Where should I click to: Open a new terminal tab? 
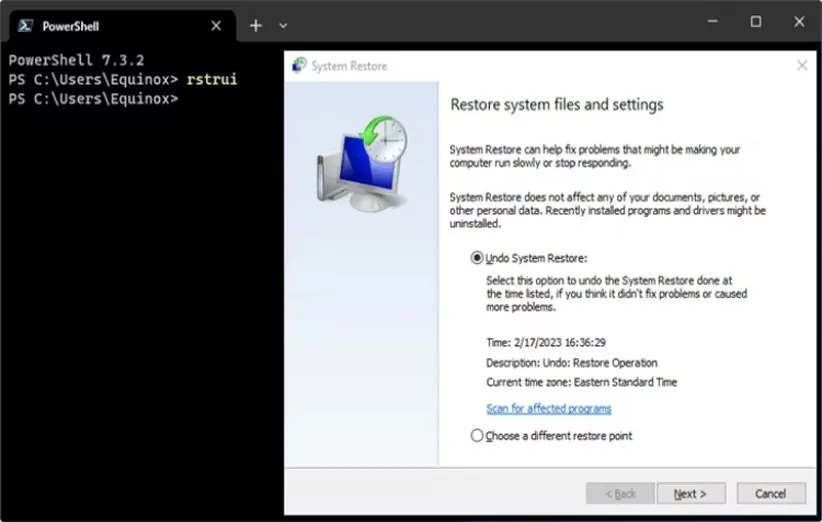point(256,25)
